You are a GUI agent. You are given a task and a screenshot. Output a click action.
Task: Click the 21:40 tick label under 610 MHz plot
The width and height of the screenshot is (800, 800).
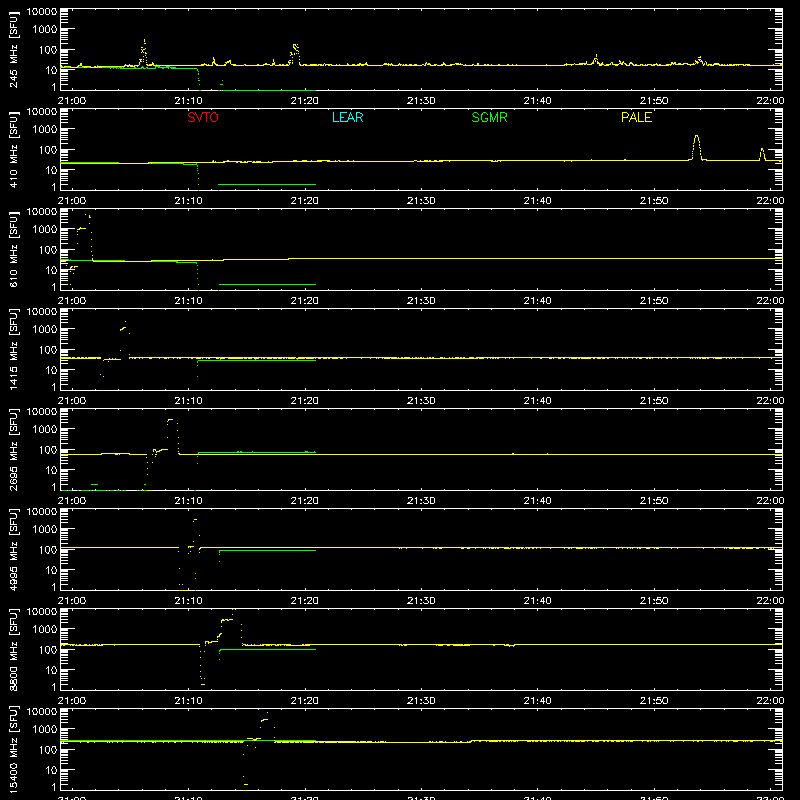(x=537, y=301)
